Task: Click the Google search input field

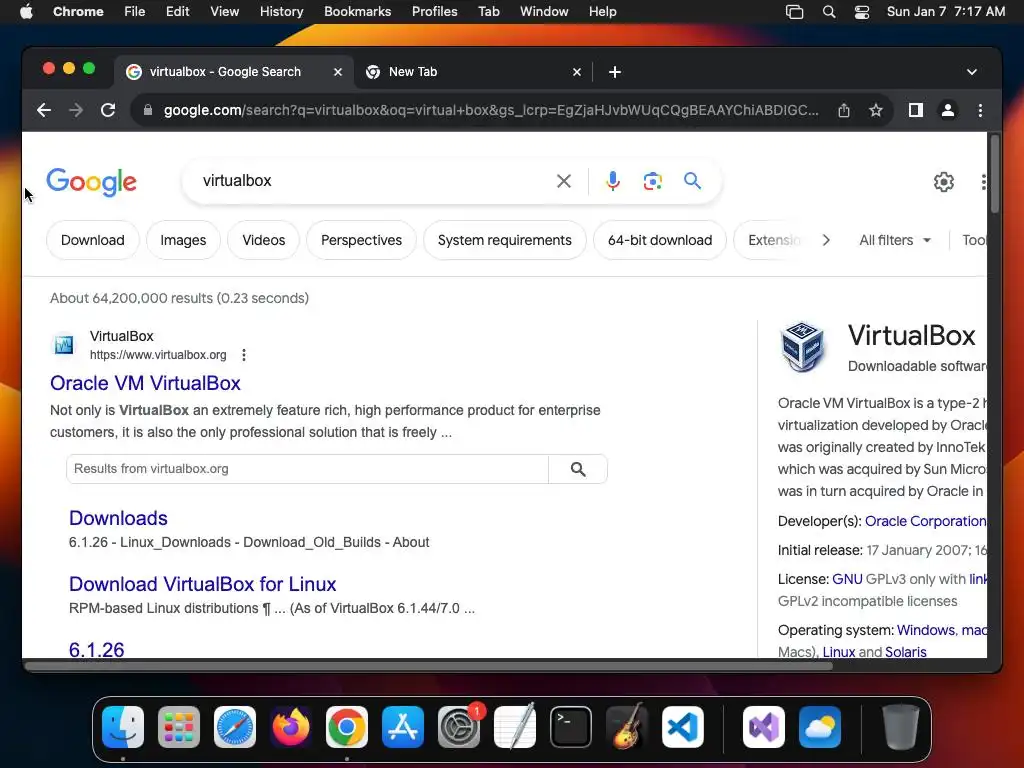Action: [372, 181]
